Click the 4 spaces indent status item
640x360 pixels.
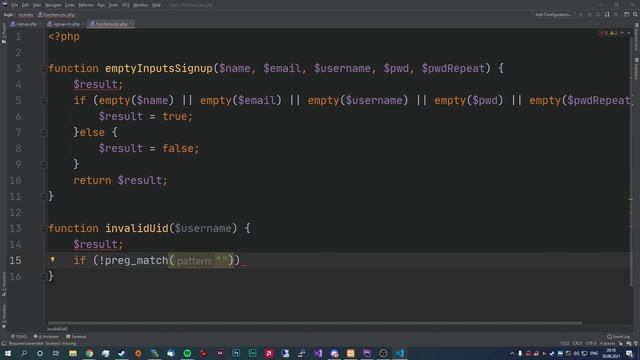click(607, 344)
